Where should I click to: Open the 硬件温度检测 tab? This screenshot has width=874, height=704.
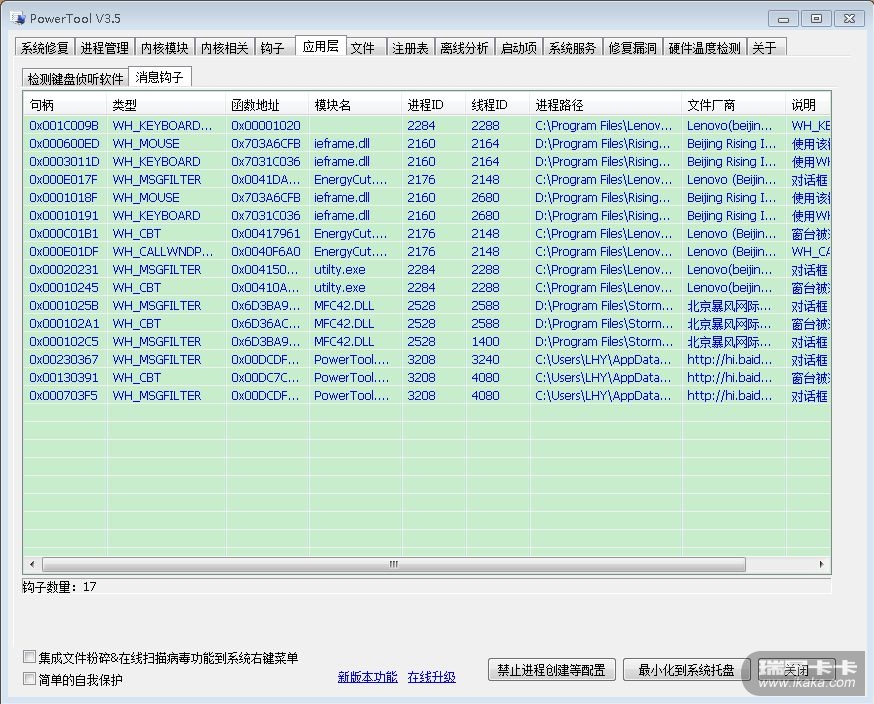(x=704, y=48)
